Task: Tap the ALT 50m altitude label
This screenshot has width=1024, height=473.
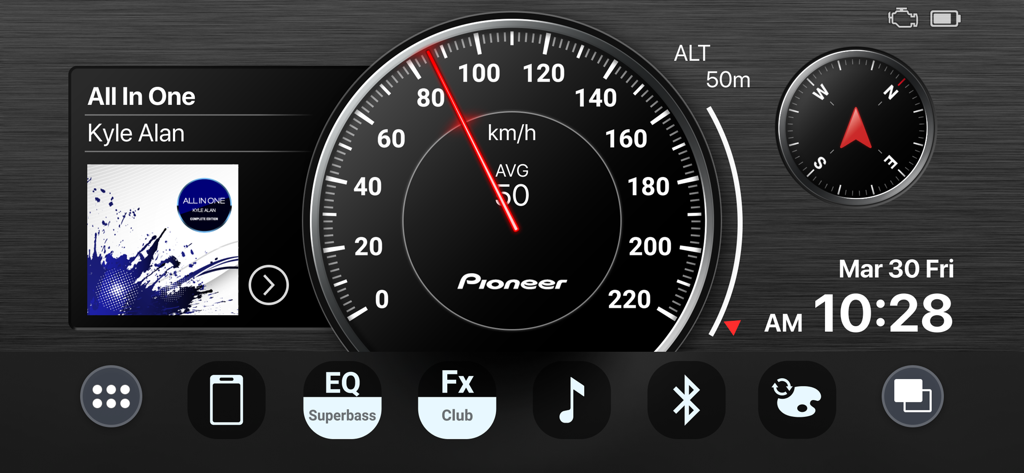Action: coord(712,67)
